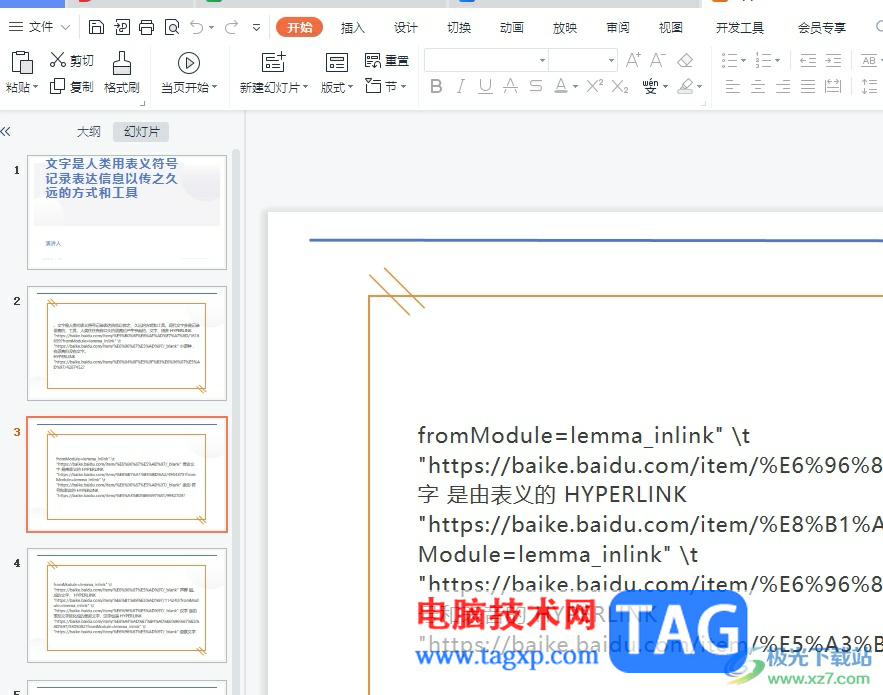This screenshot has width=883, height=695.
Task: Expand the 文件 menu arrow
Action: click(x=65, y=27)
